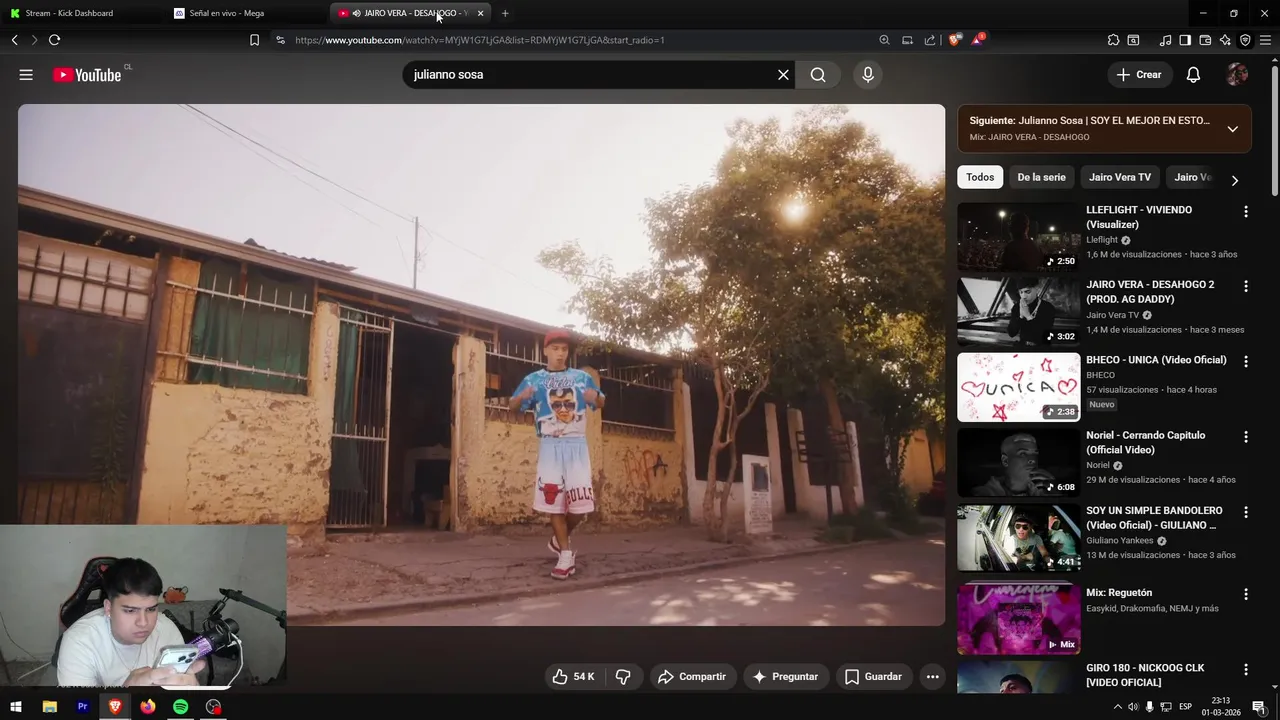Image resolution: width=1280 pixels, height=720 pixels.
Task: Open Jairo Vera TV channel link
Action: 1112,315
